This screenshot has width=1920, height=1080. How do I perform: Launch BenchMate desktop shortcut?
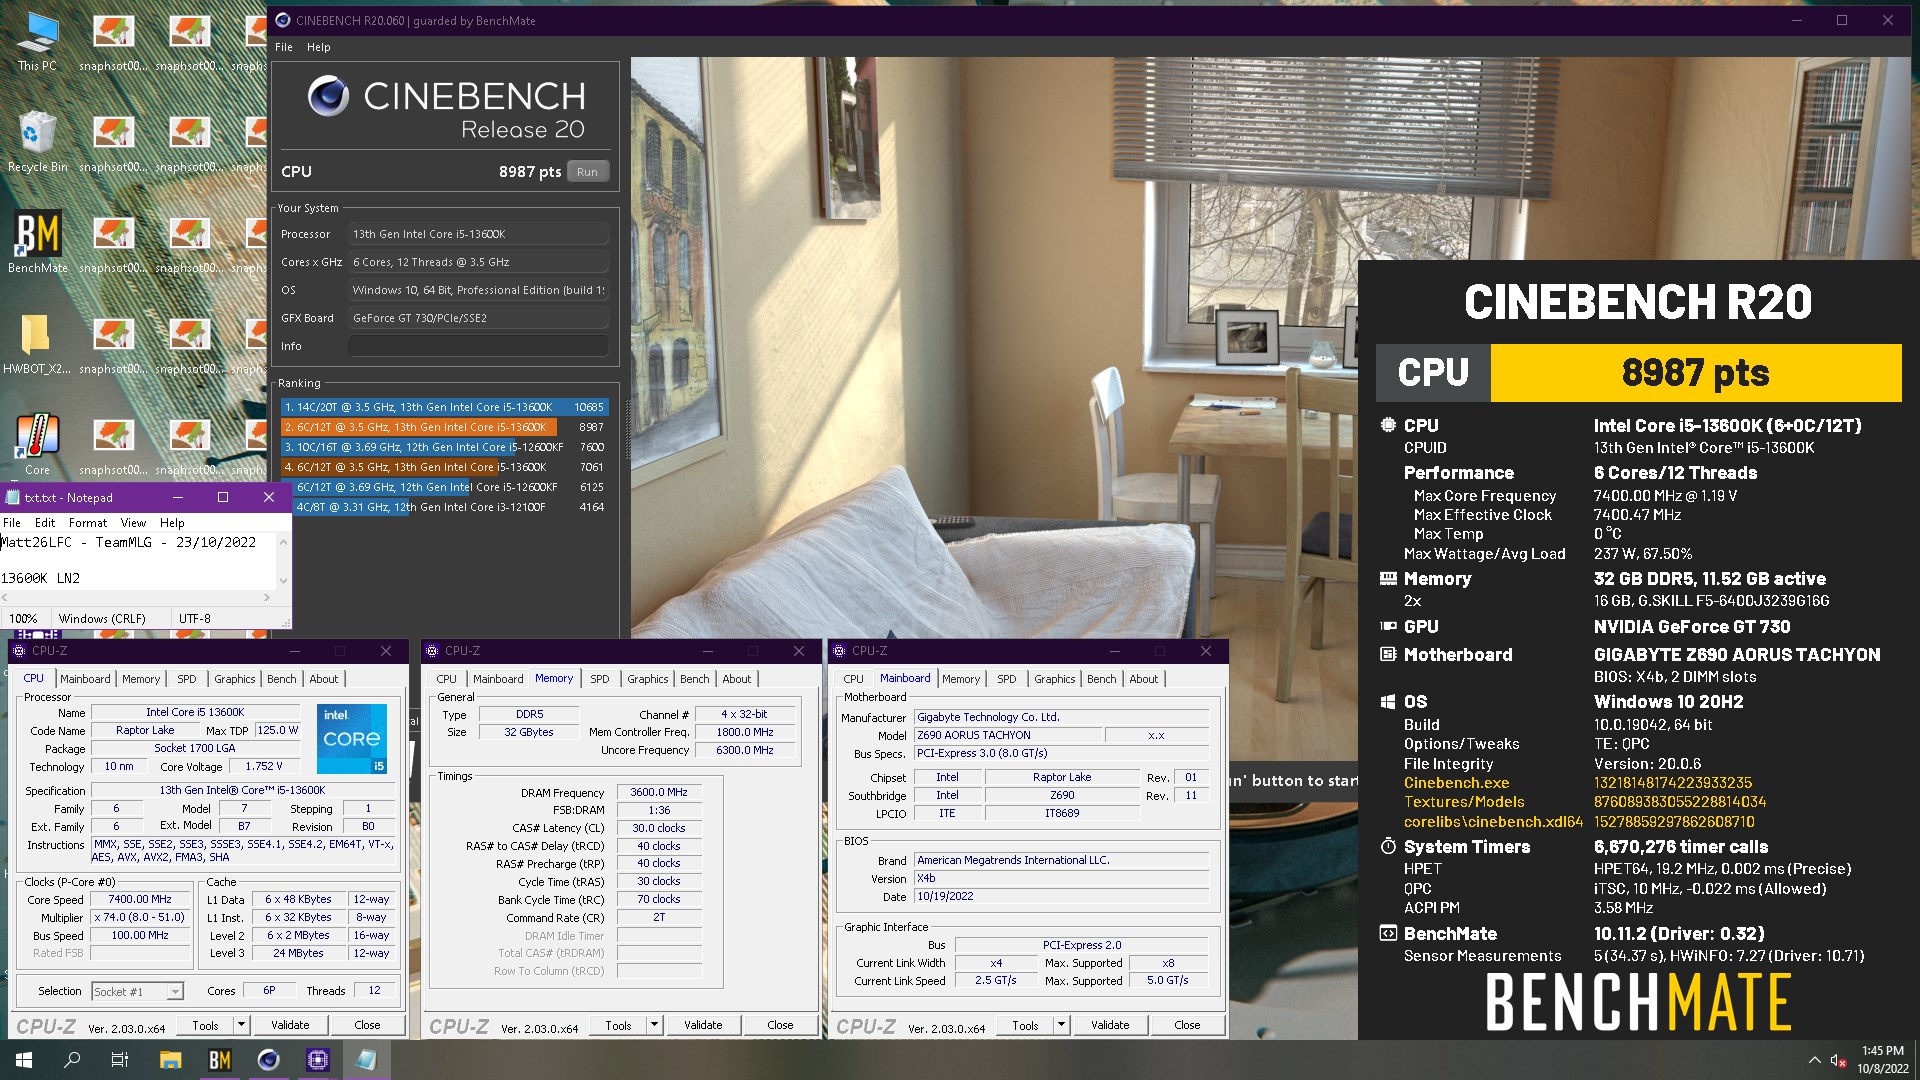click(x=38, y=243)
